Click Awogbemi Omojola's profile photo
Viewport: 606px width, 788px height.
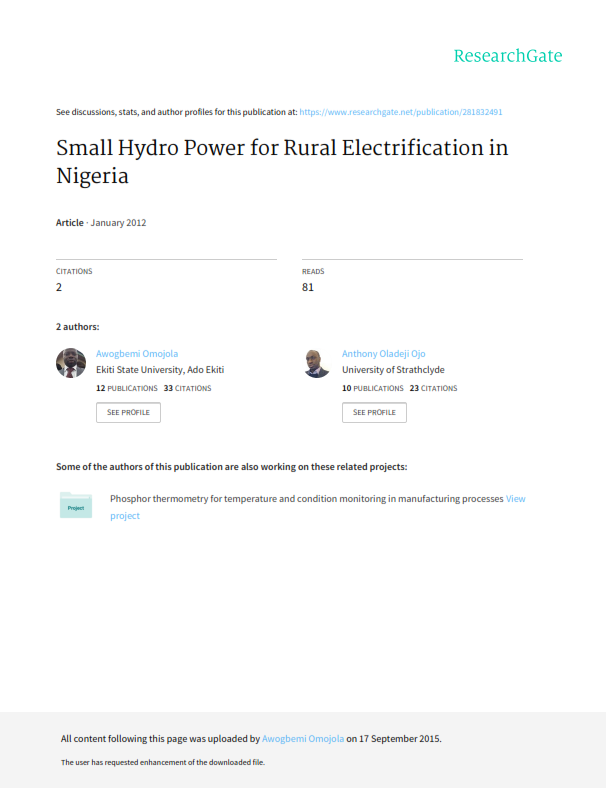[x=71, y=363]
